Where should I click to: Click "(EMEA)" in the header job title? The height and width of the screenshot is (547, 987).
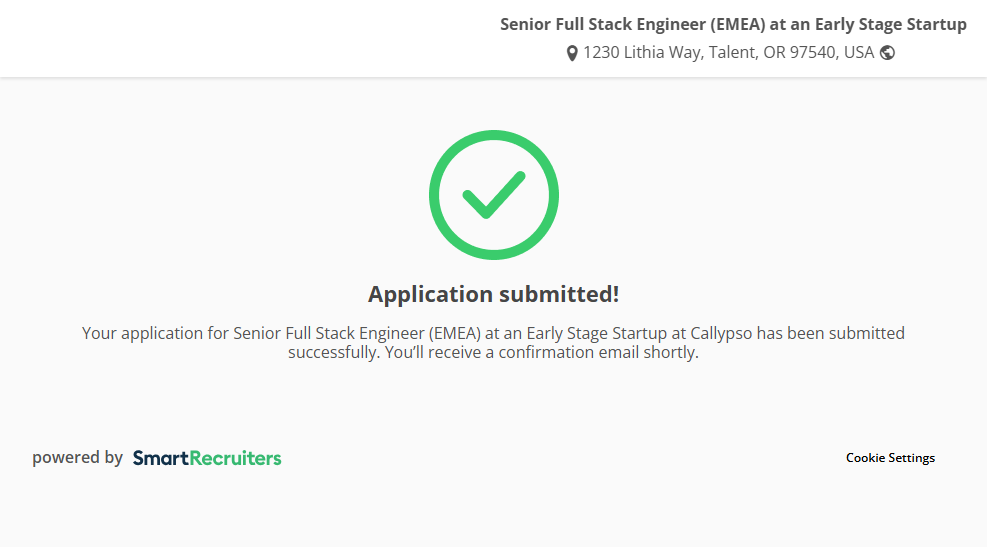(738, 25)
